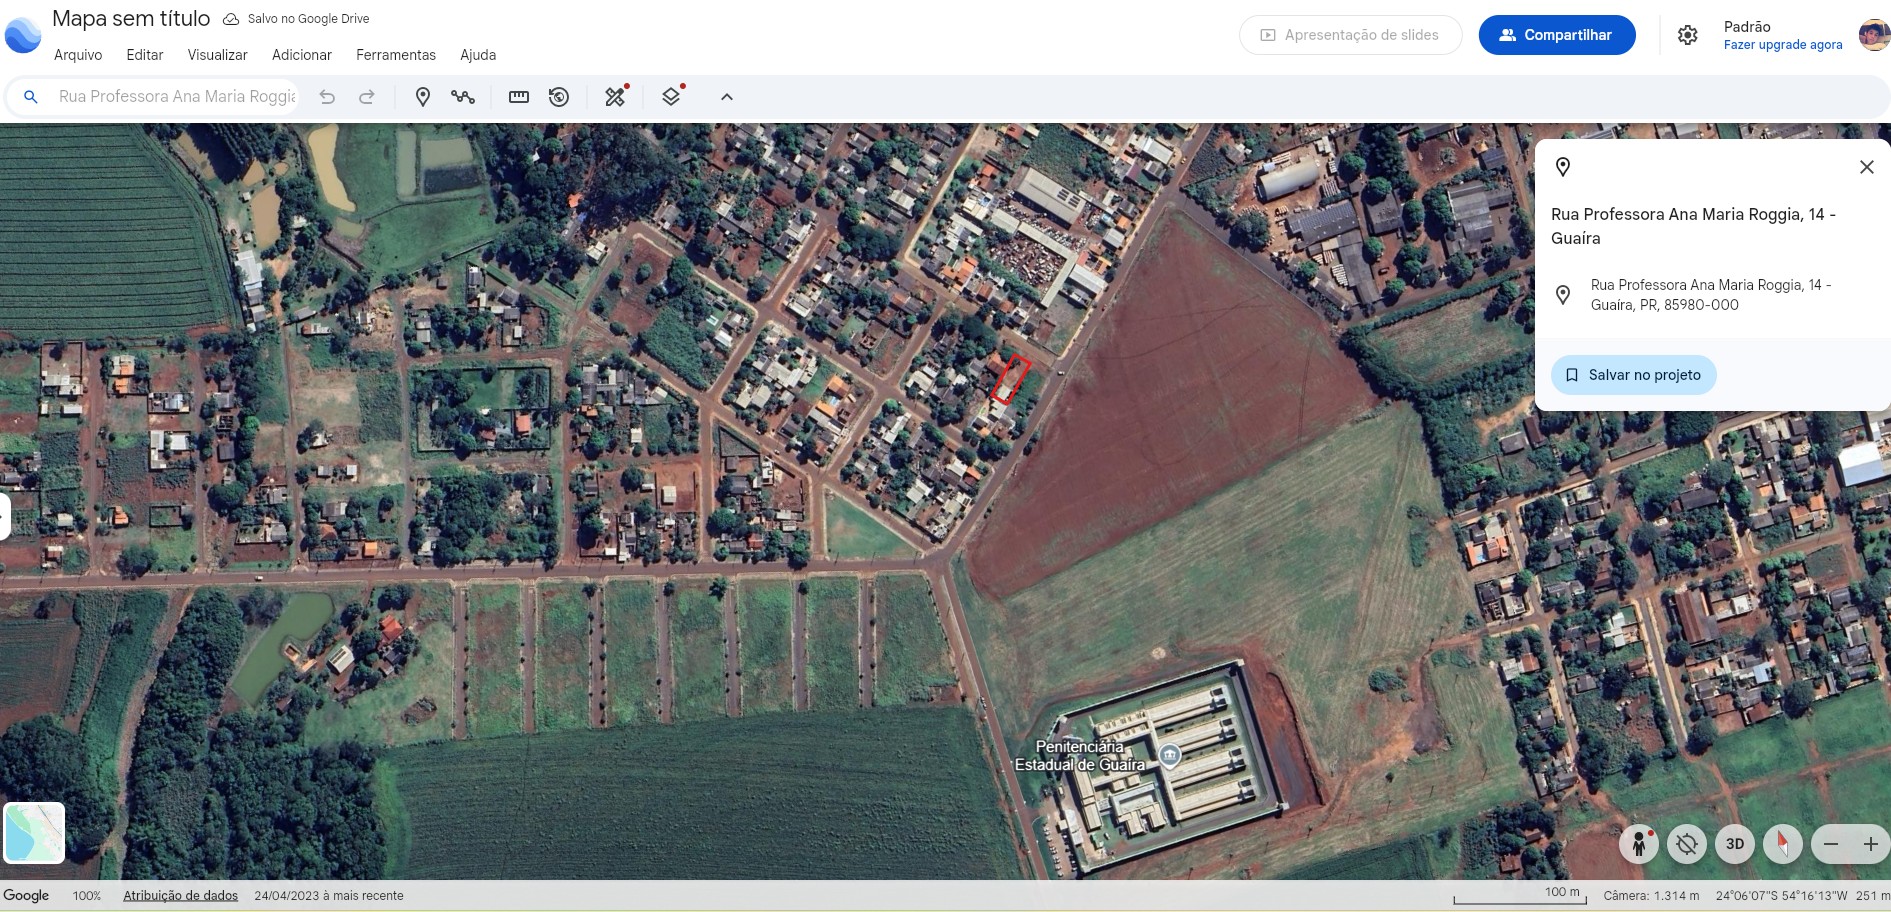The width and height of the screenshot is (1891, 912).
Task: Open the map layers icon
Action: 672,97
